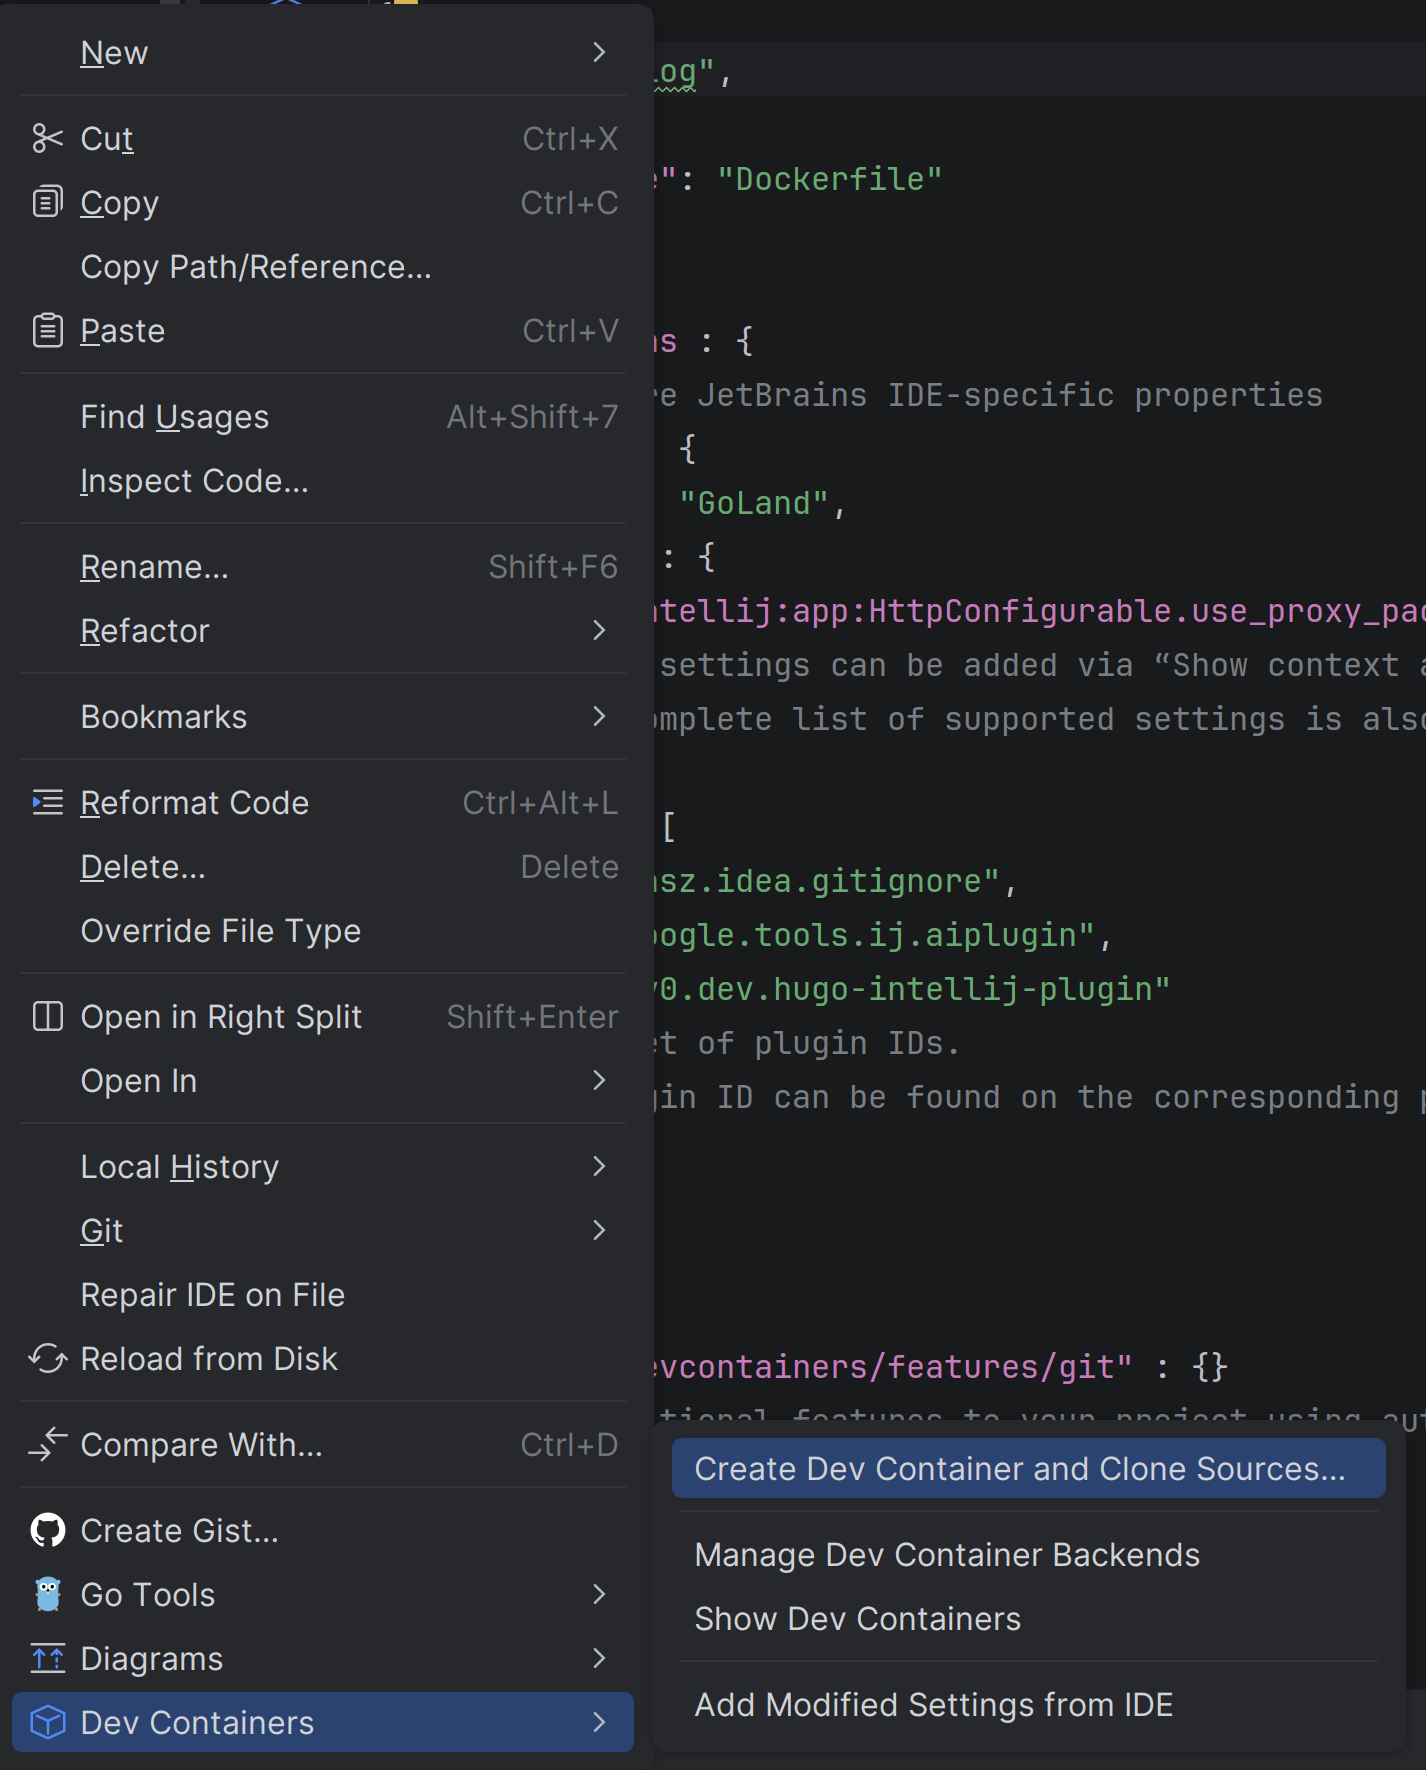Click the Ctrl+Alt+L shortcut hint

pos(540,802)
